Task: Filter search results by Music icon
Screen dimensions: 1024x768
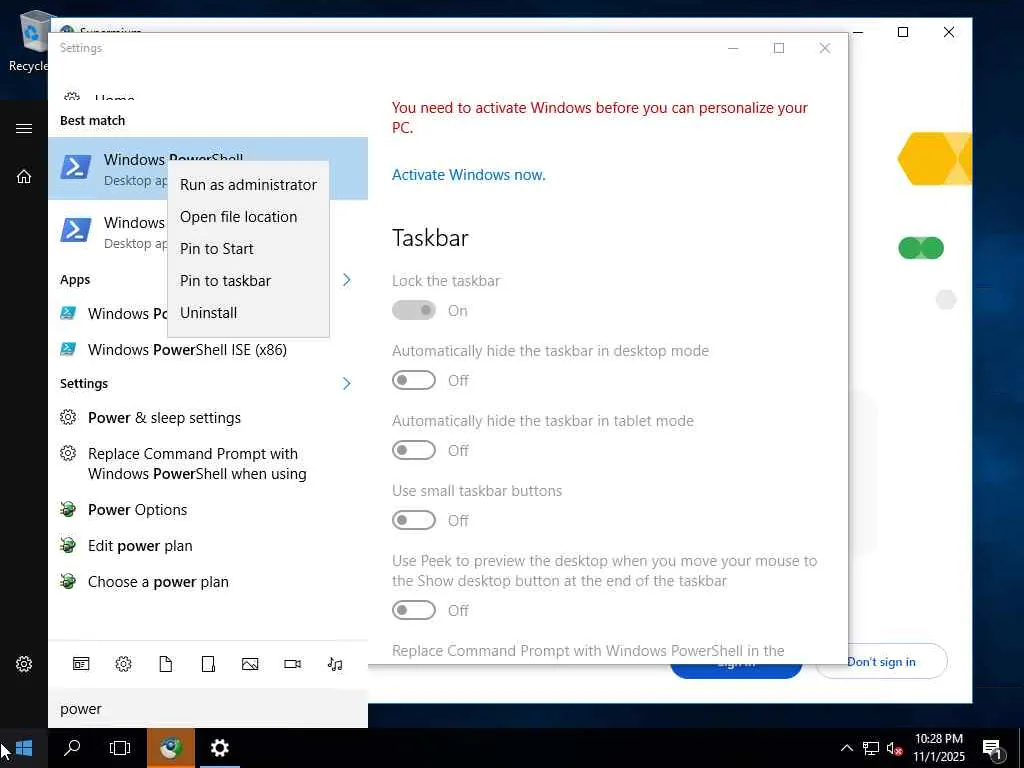Action: pos(335,664)
